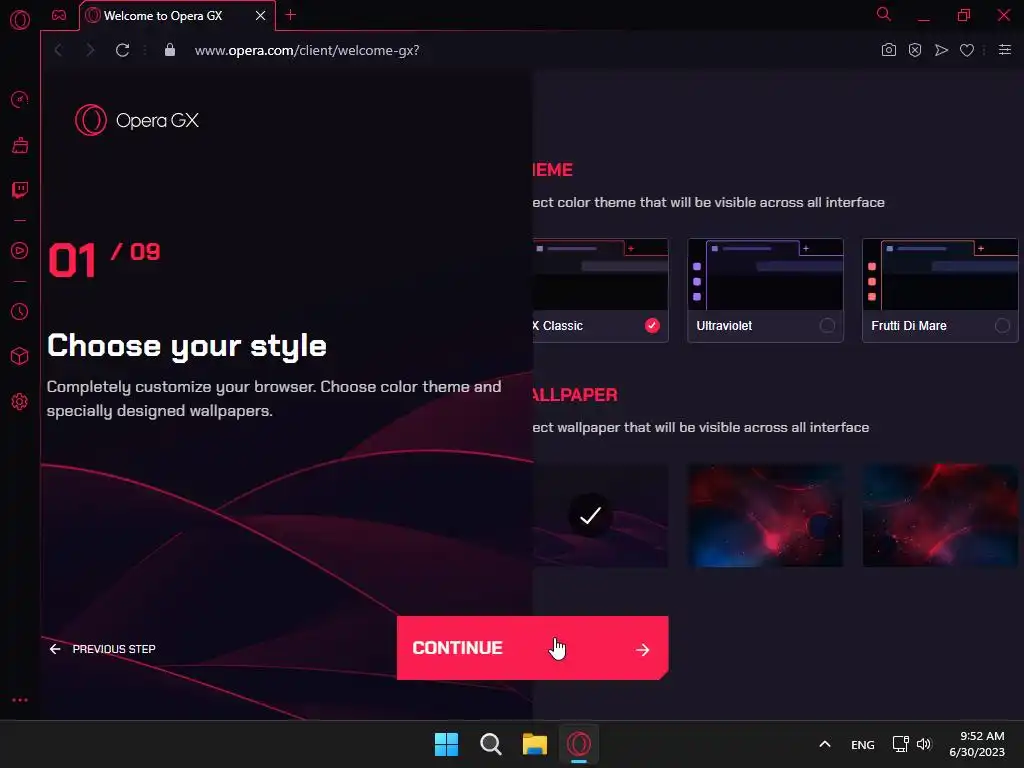1024x768 pixels.
Task: Open tab search magnifier icon
Action: tap(884, 14)
